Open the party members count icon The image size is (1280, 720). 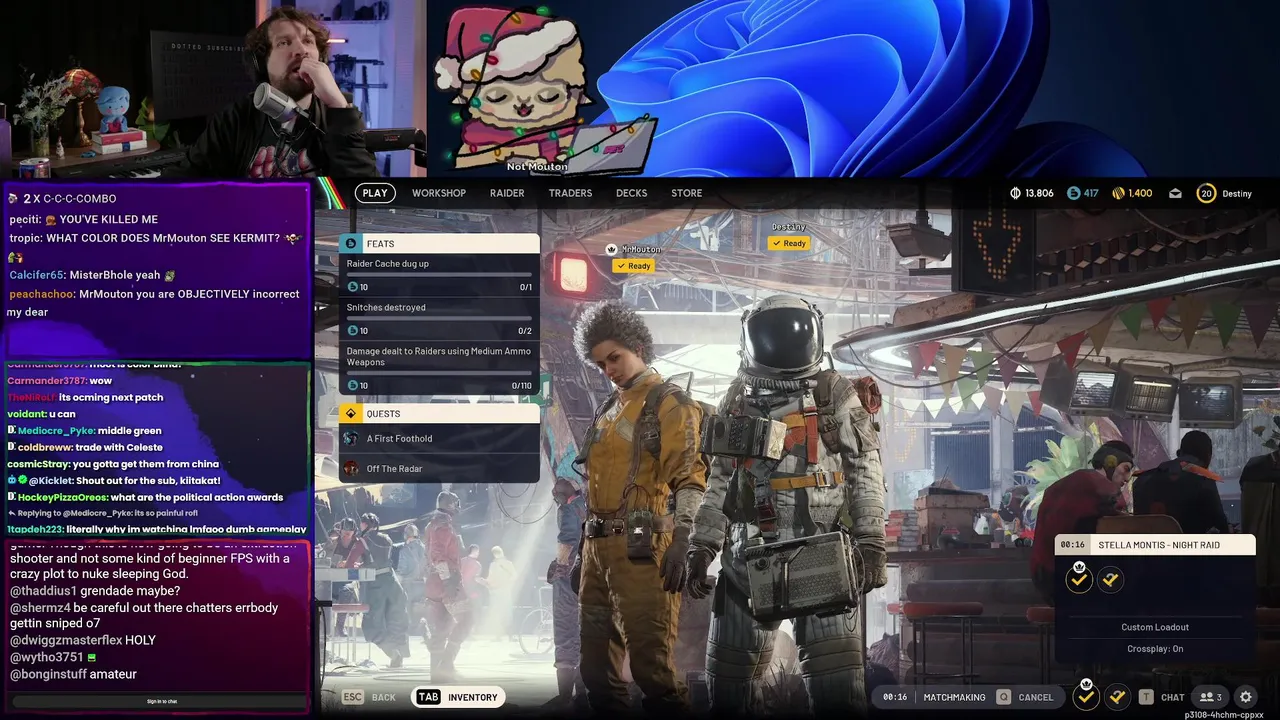(x=1211, y=697)
